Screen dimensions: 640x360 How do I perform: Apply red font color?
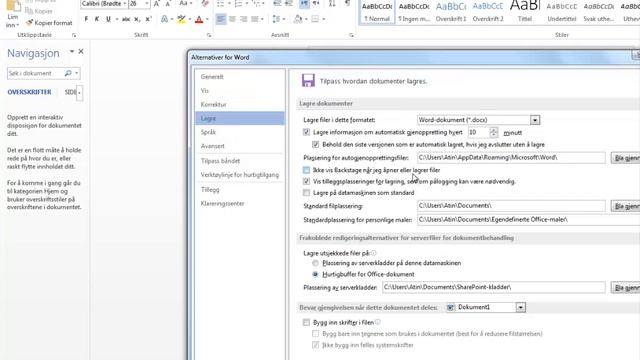[199, 19]
